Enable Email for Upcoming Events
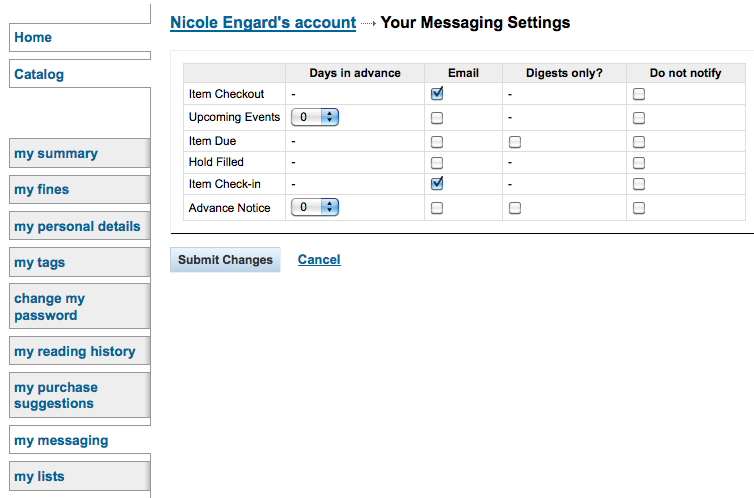 point(437,118)
